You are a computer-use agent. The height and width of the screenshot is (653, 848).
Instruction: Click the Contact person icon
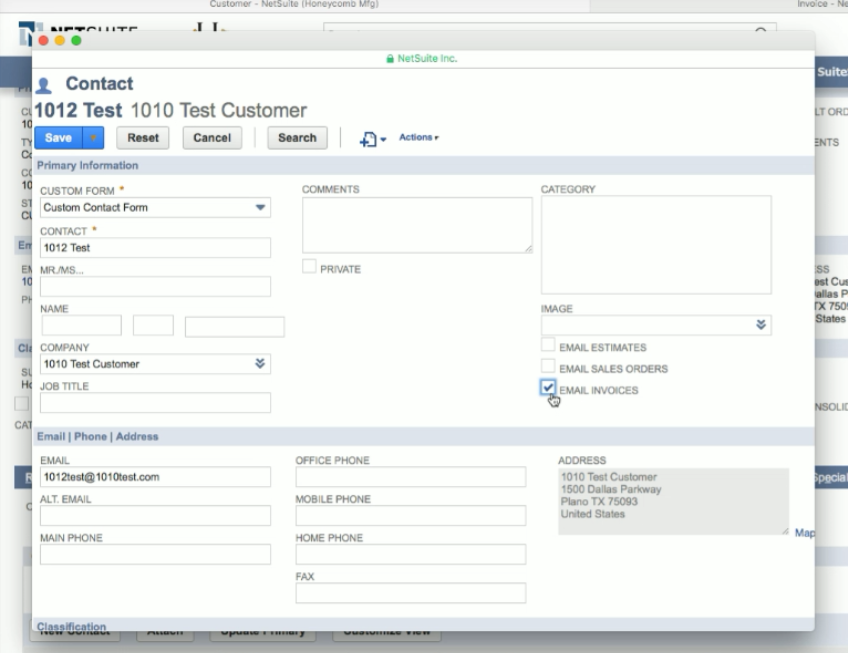44,85
